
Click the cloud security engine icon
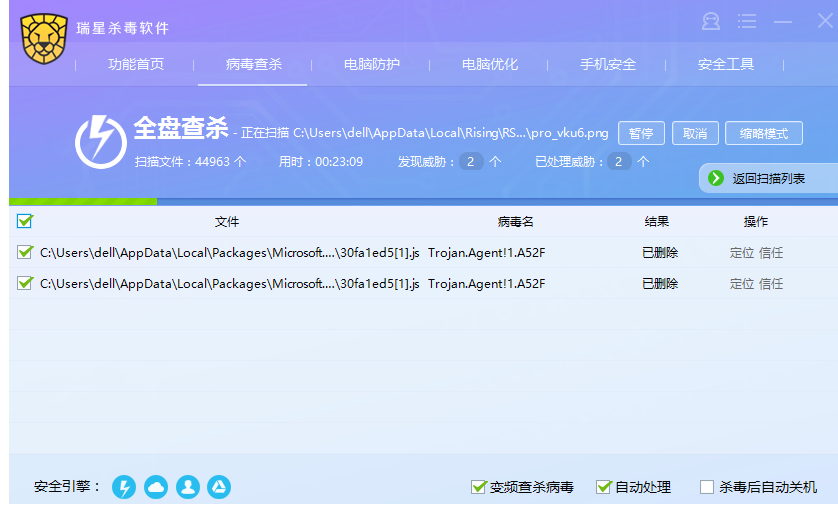pos(156,487)
